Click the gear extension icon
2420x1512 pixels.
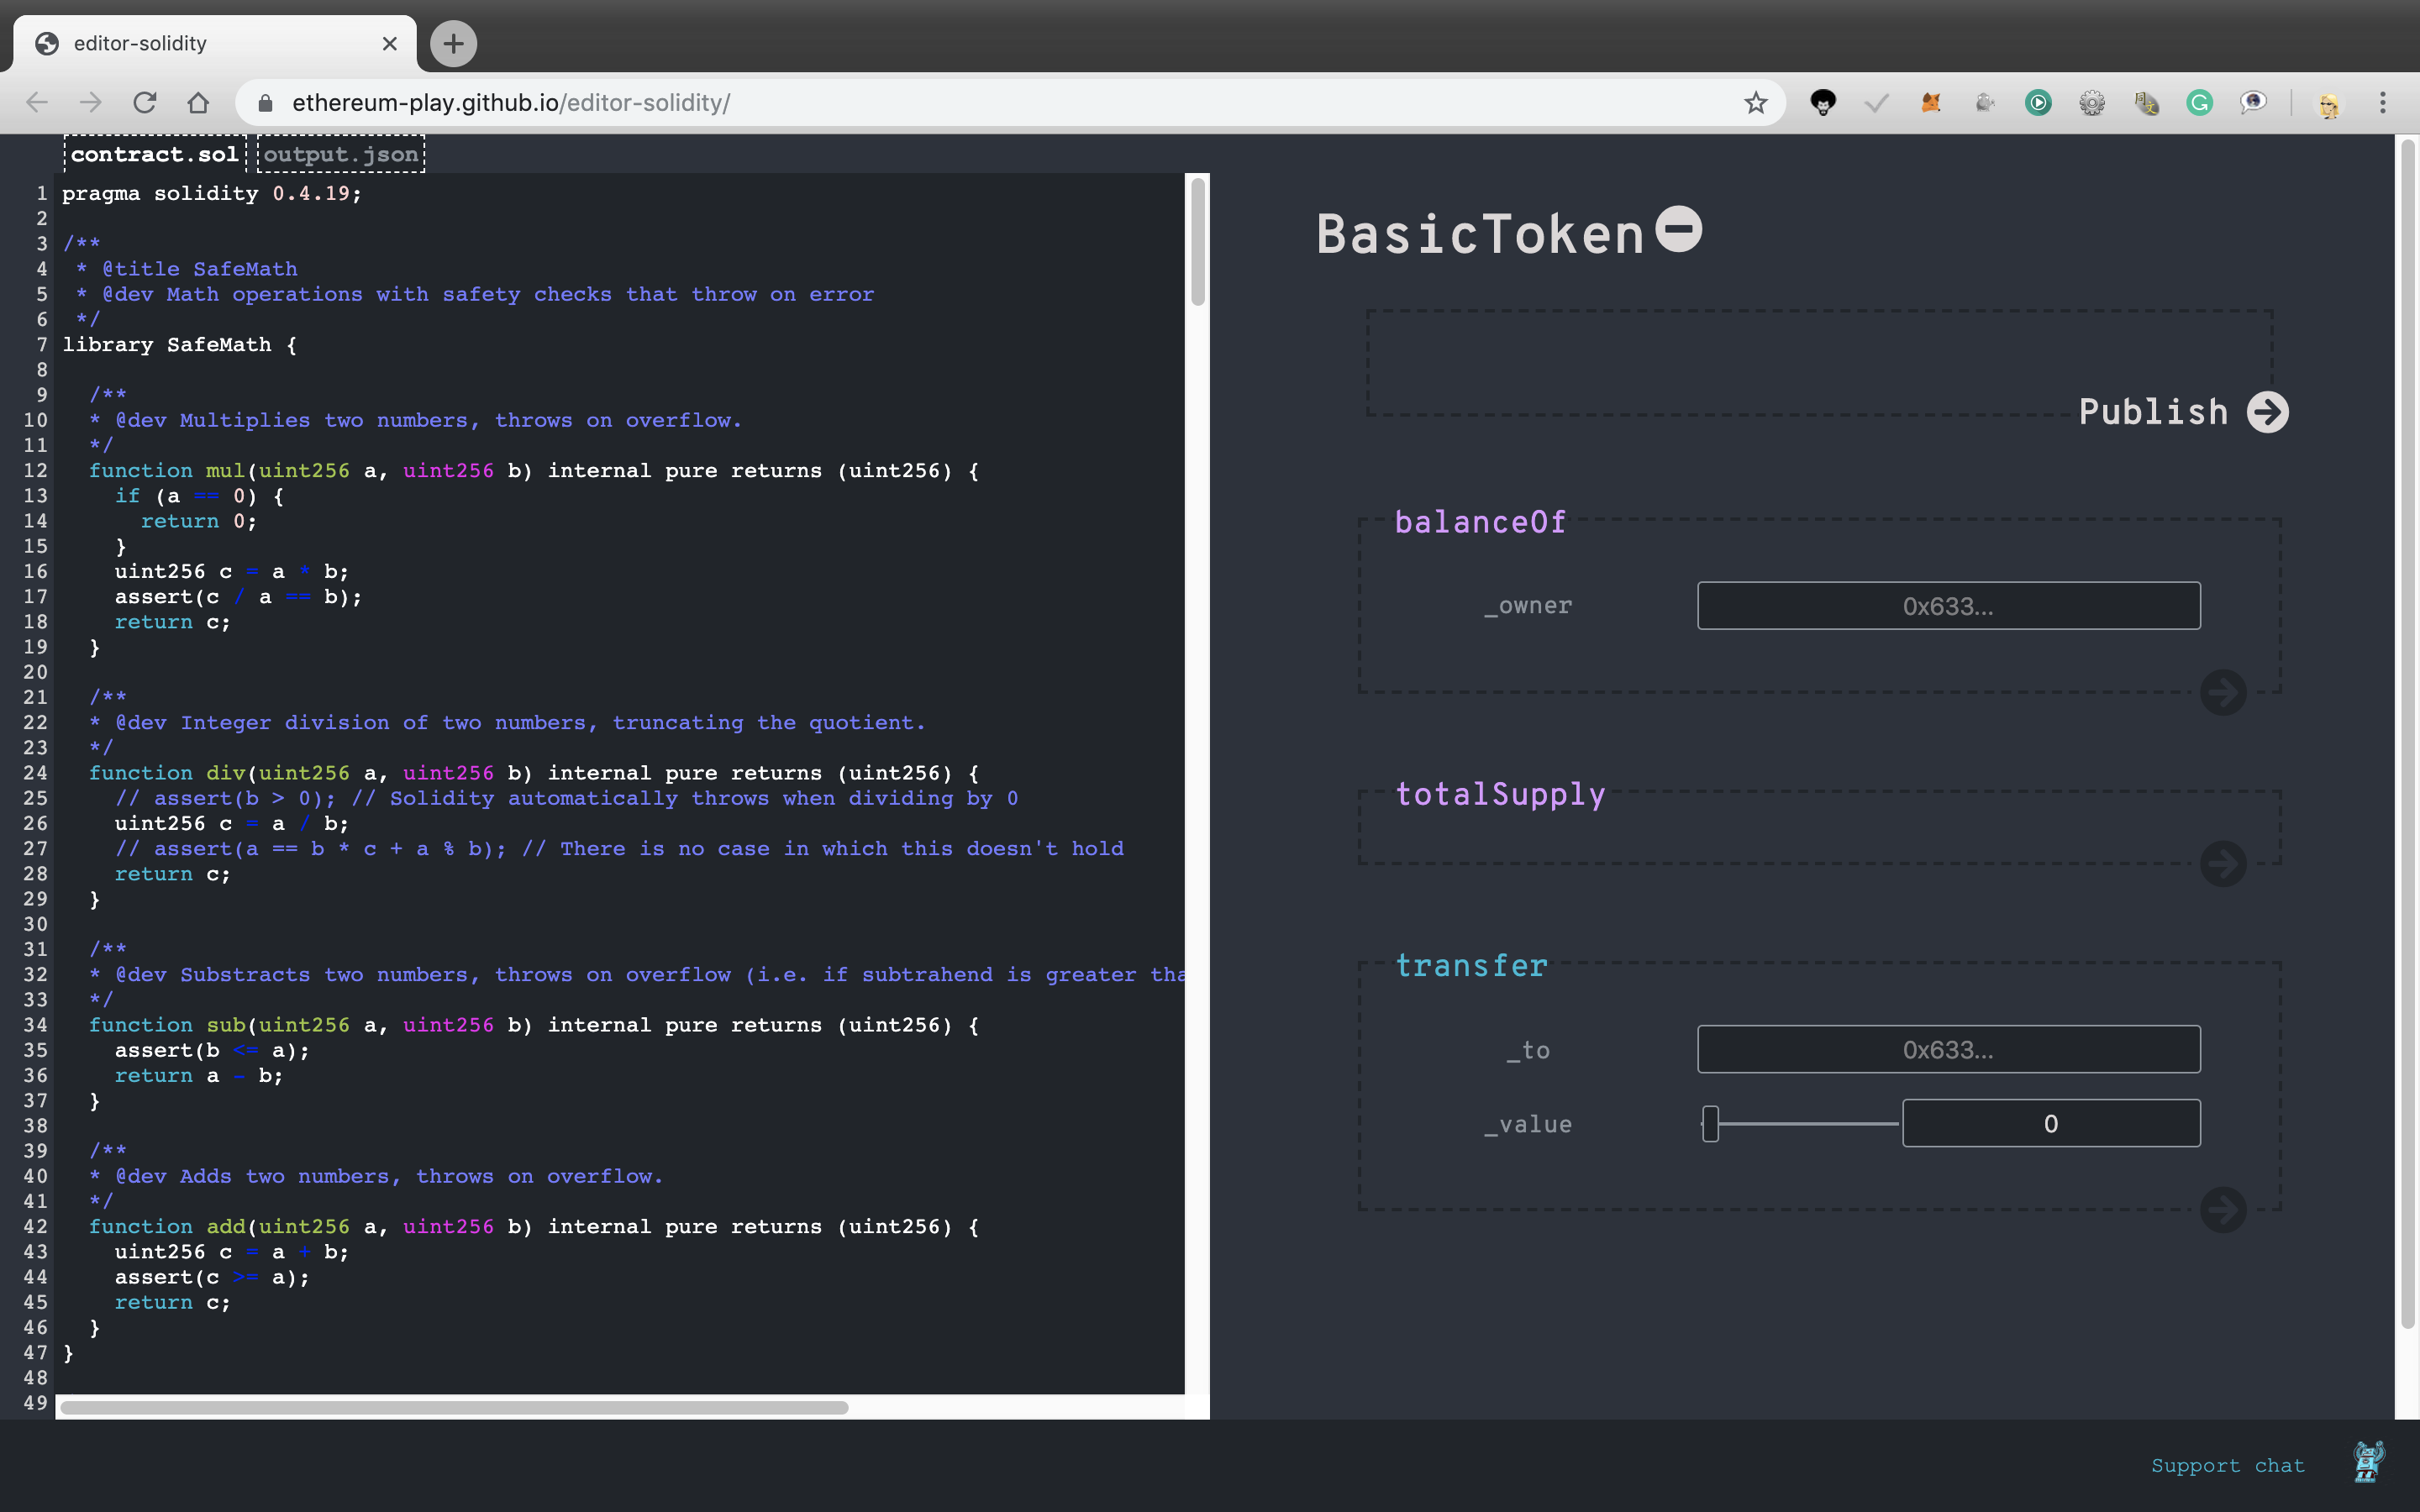[x=2092, y=102]
